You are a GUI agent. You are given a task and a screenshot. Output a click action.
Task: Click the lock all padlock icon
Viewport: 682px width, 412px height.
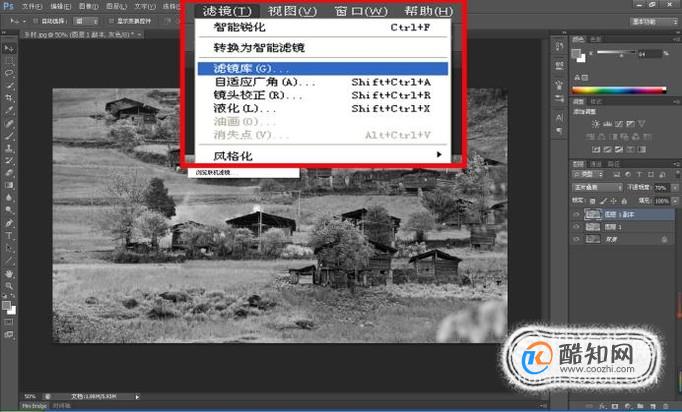[x=625, y=201]
